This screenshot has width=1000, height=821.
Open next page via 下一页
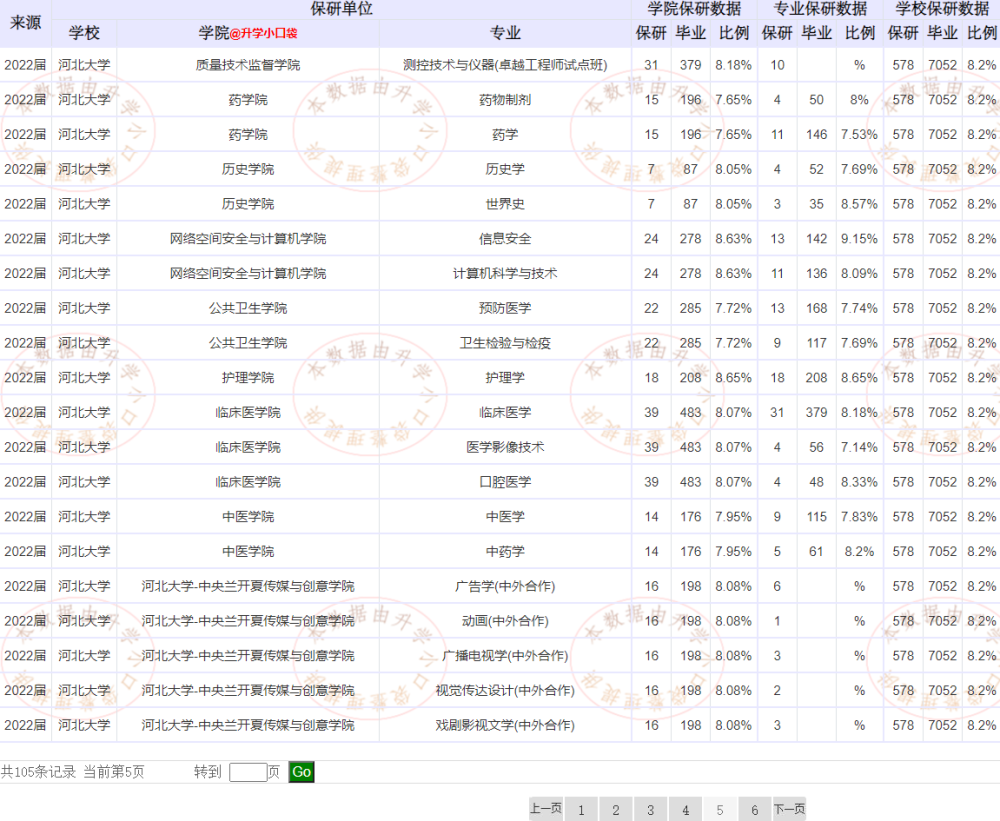tap(790, 809)
